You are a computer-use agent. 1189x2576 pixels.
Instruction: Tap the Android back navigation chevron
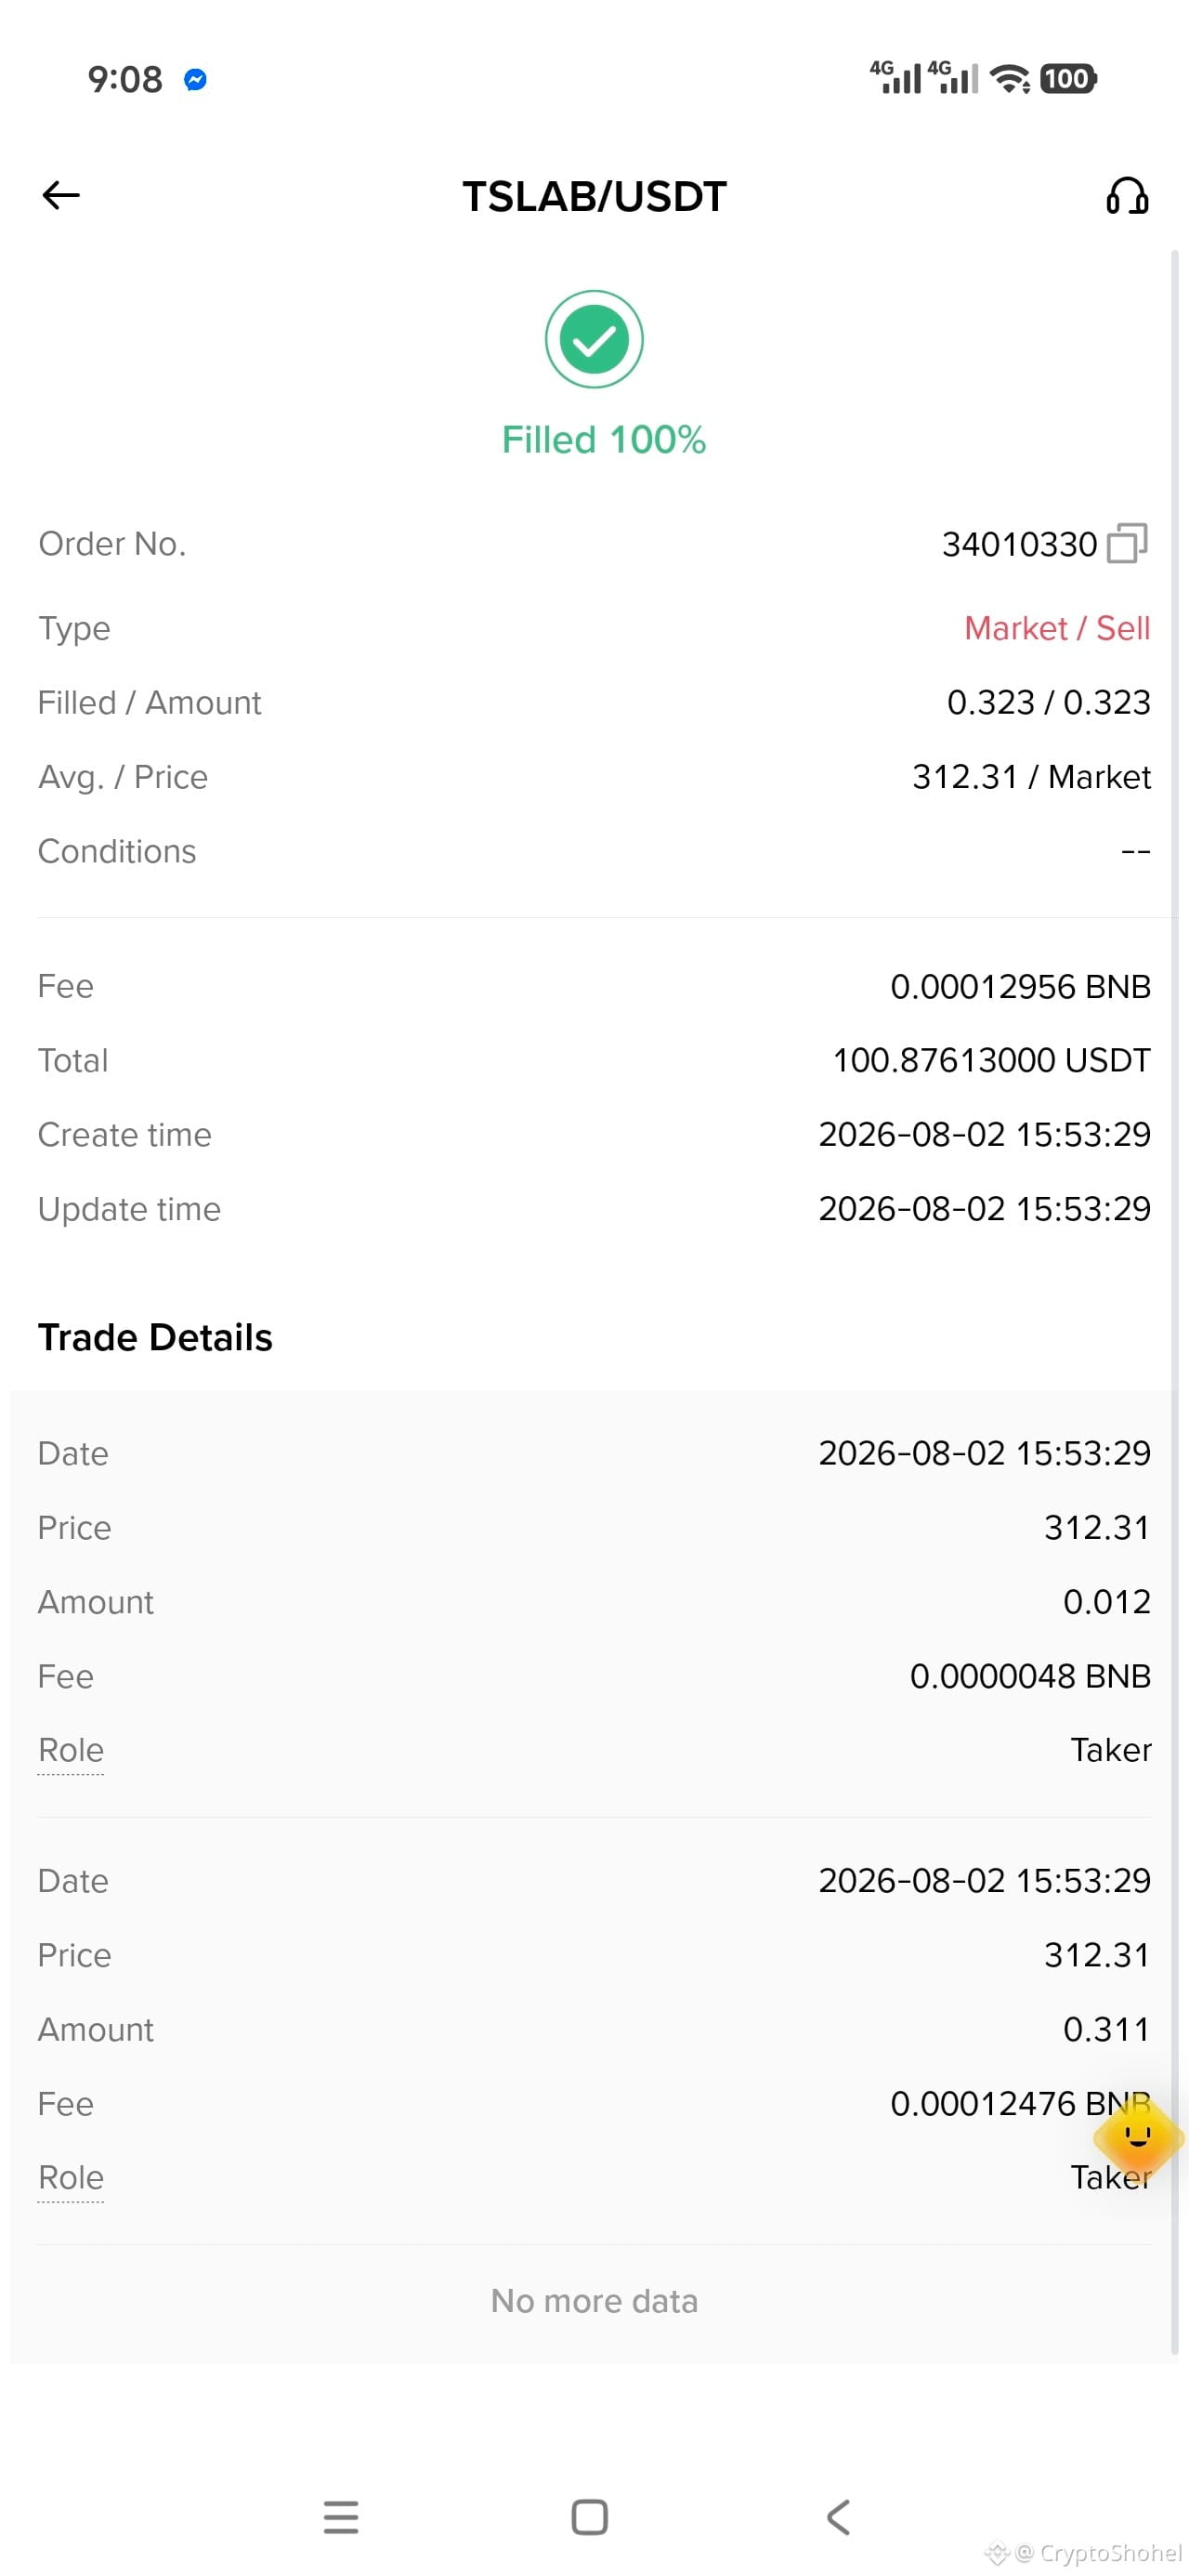838,2516
